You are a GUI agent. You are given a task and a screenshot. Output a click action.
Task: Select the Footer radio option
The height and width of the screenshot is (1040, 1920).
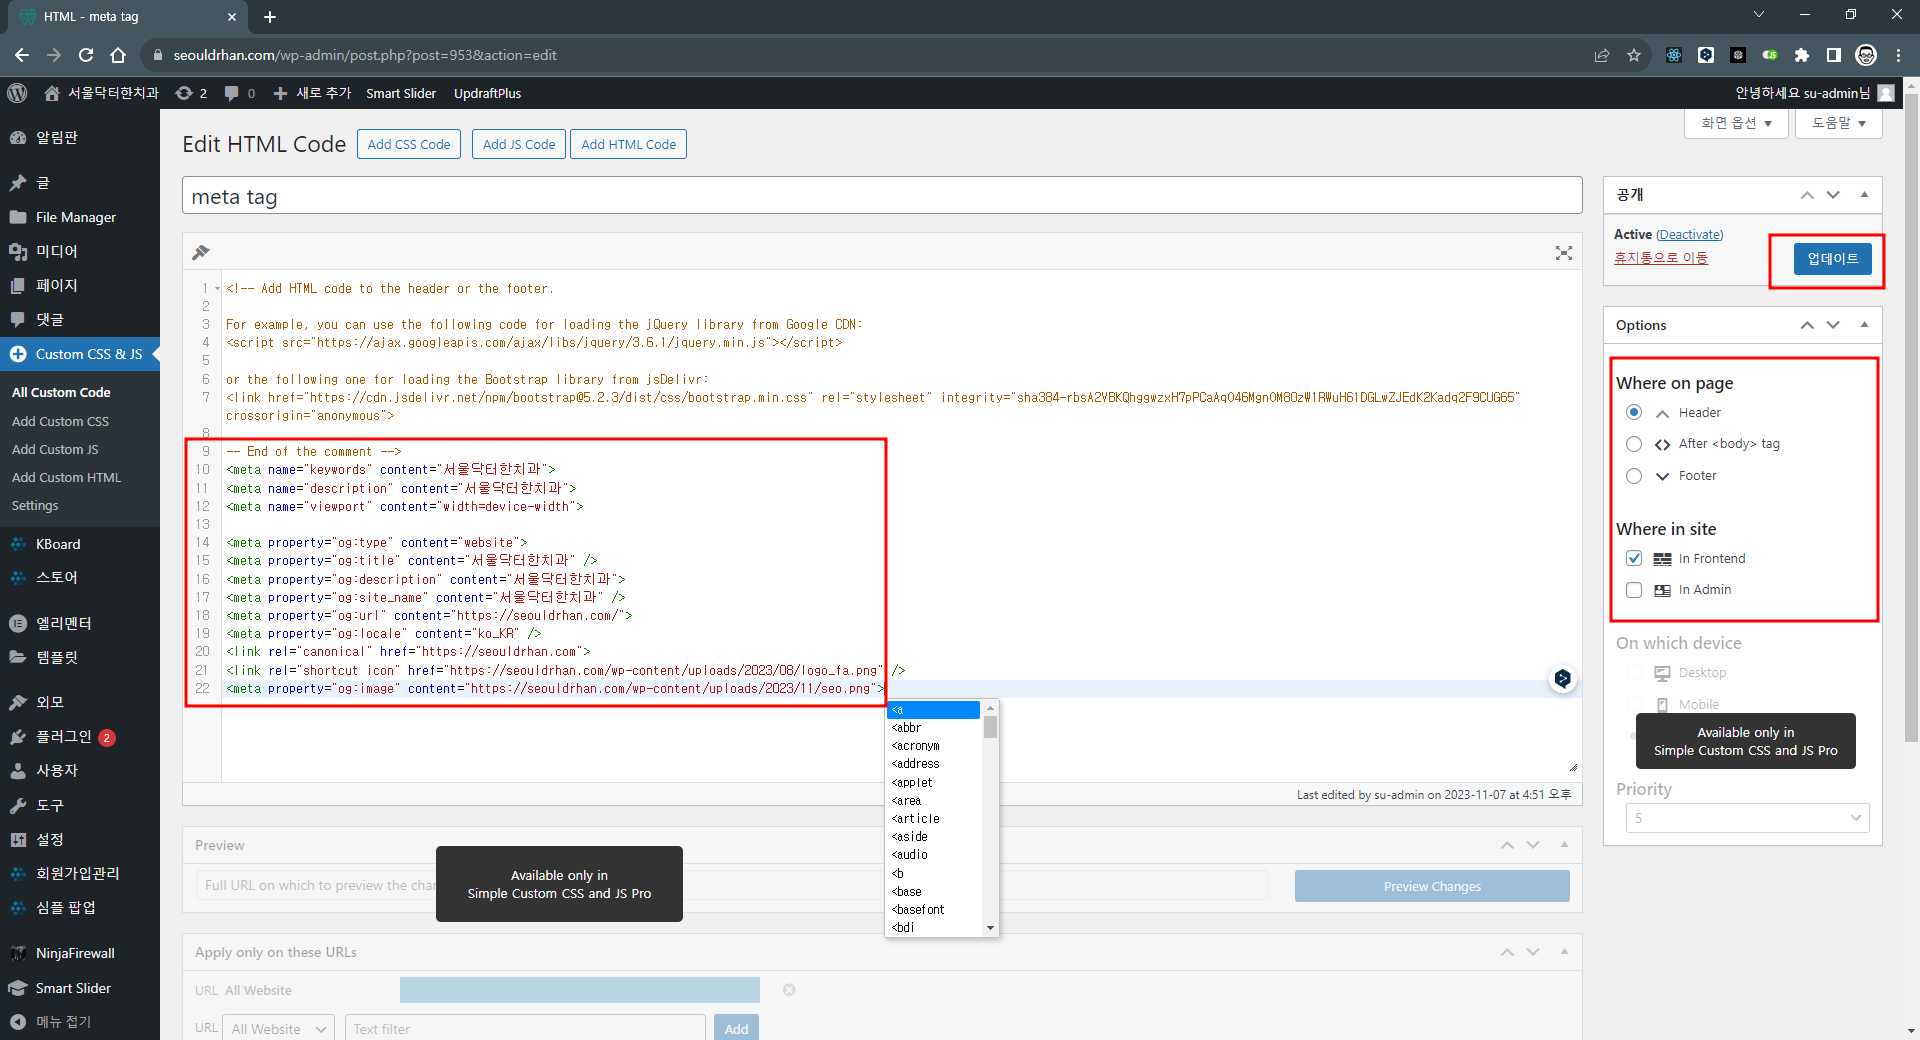(x=1634, y=476)
